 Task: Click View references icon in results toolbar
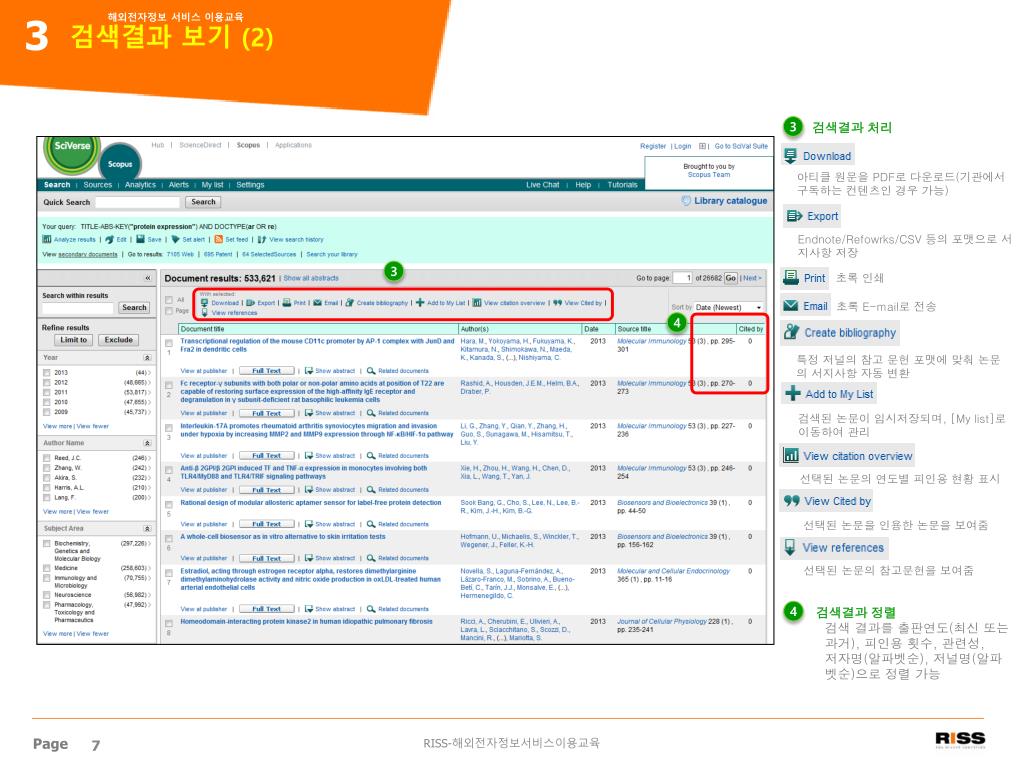204,313
